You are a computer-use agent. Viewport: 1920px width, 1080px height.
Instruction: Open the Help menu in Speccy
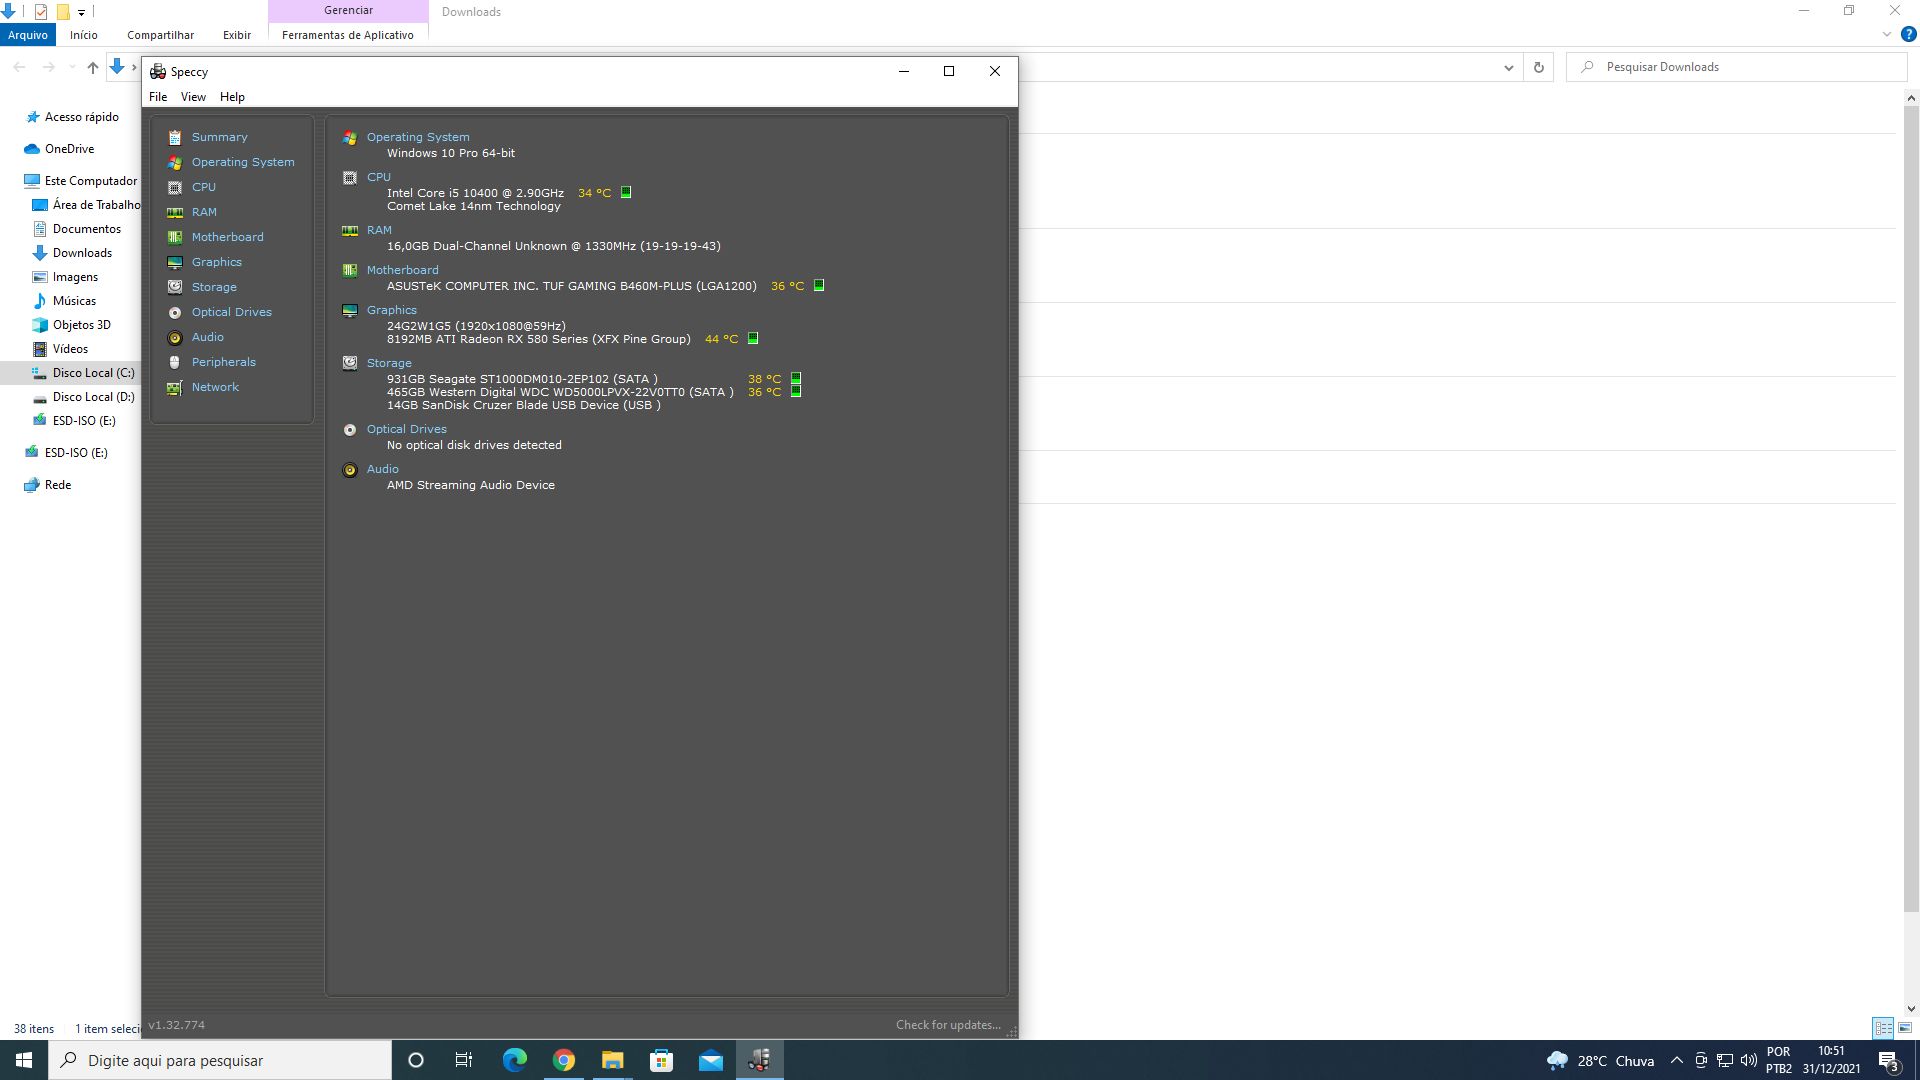pyautogui.click(x=232, y=97)
